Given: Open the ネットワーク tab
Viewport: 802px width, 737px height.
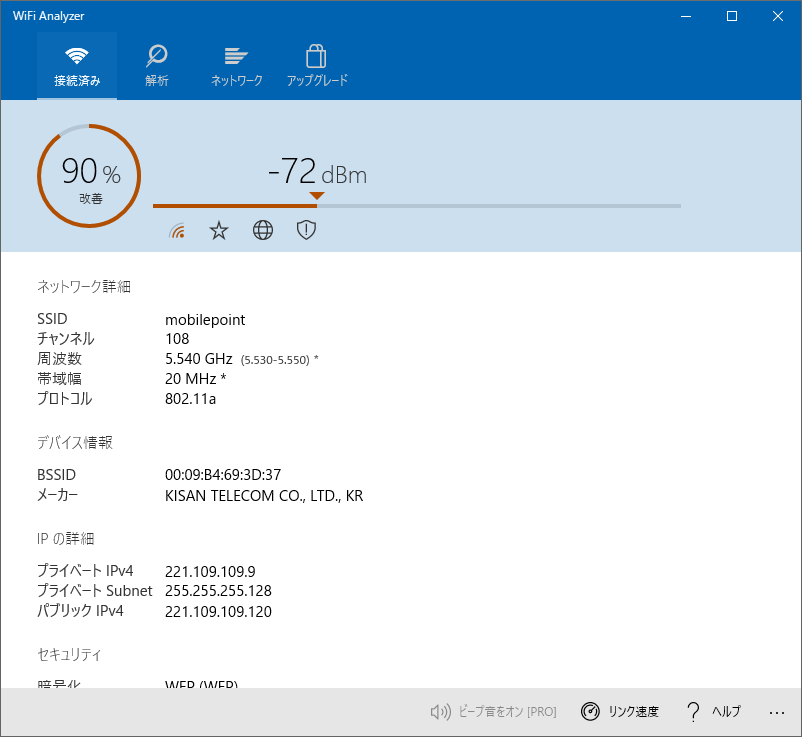Looking at the screenshot, I should coord(236,66).
